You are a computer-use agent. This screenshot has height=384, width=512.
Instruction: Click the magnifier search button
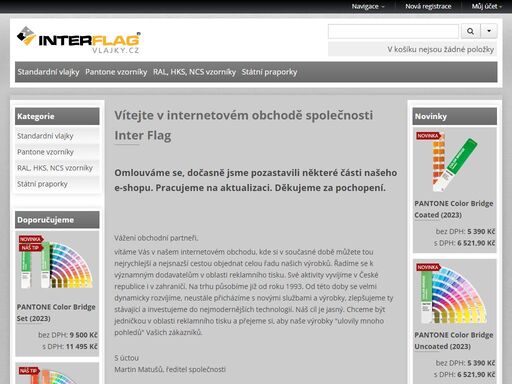[470, 31]
